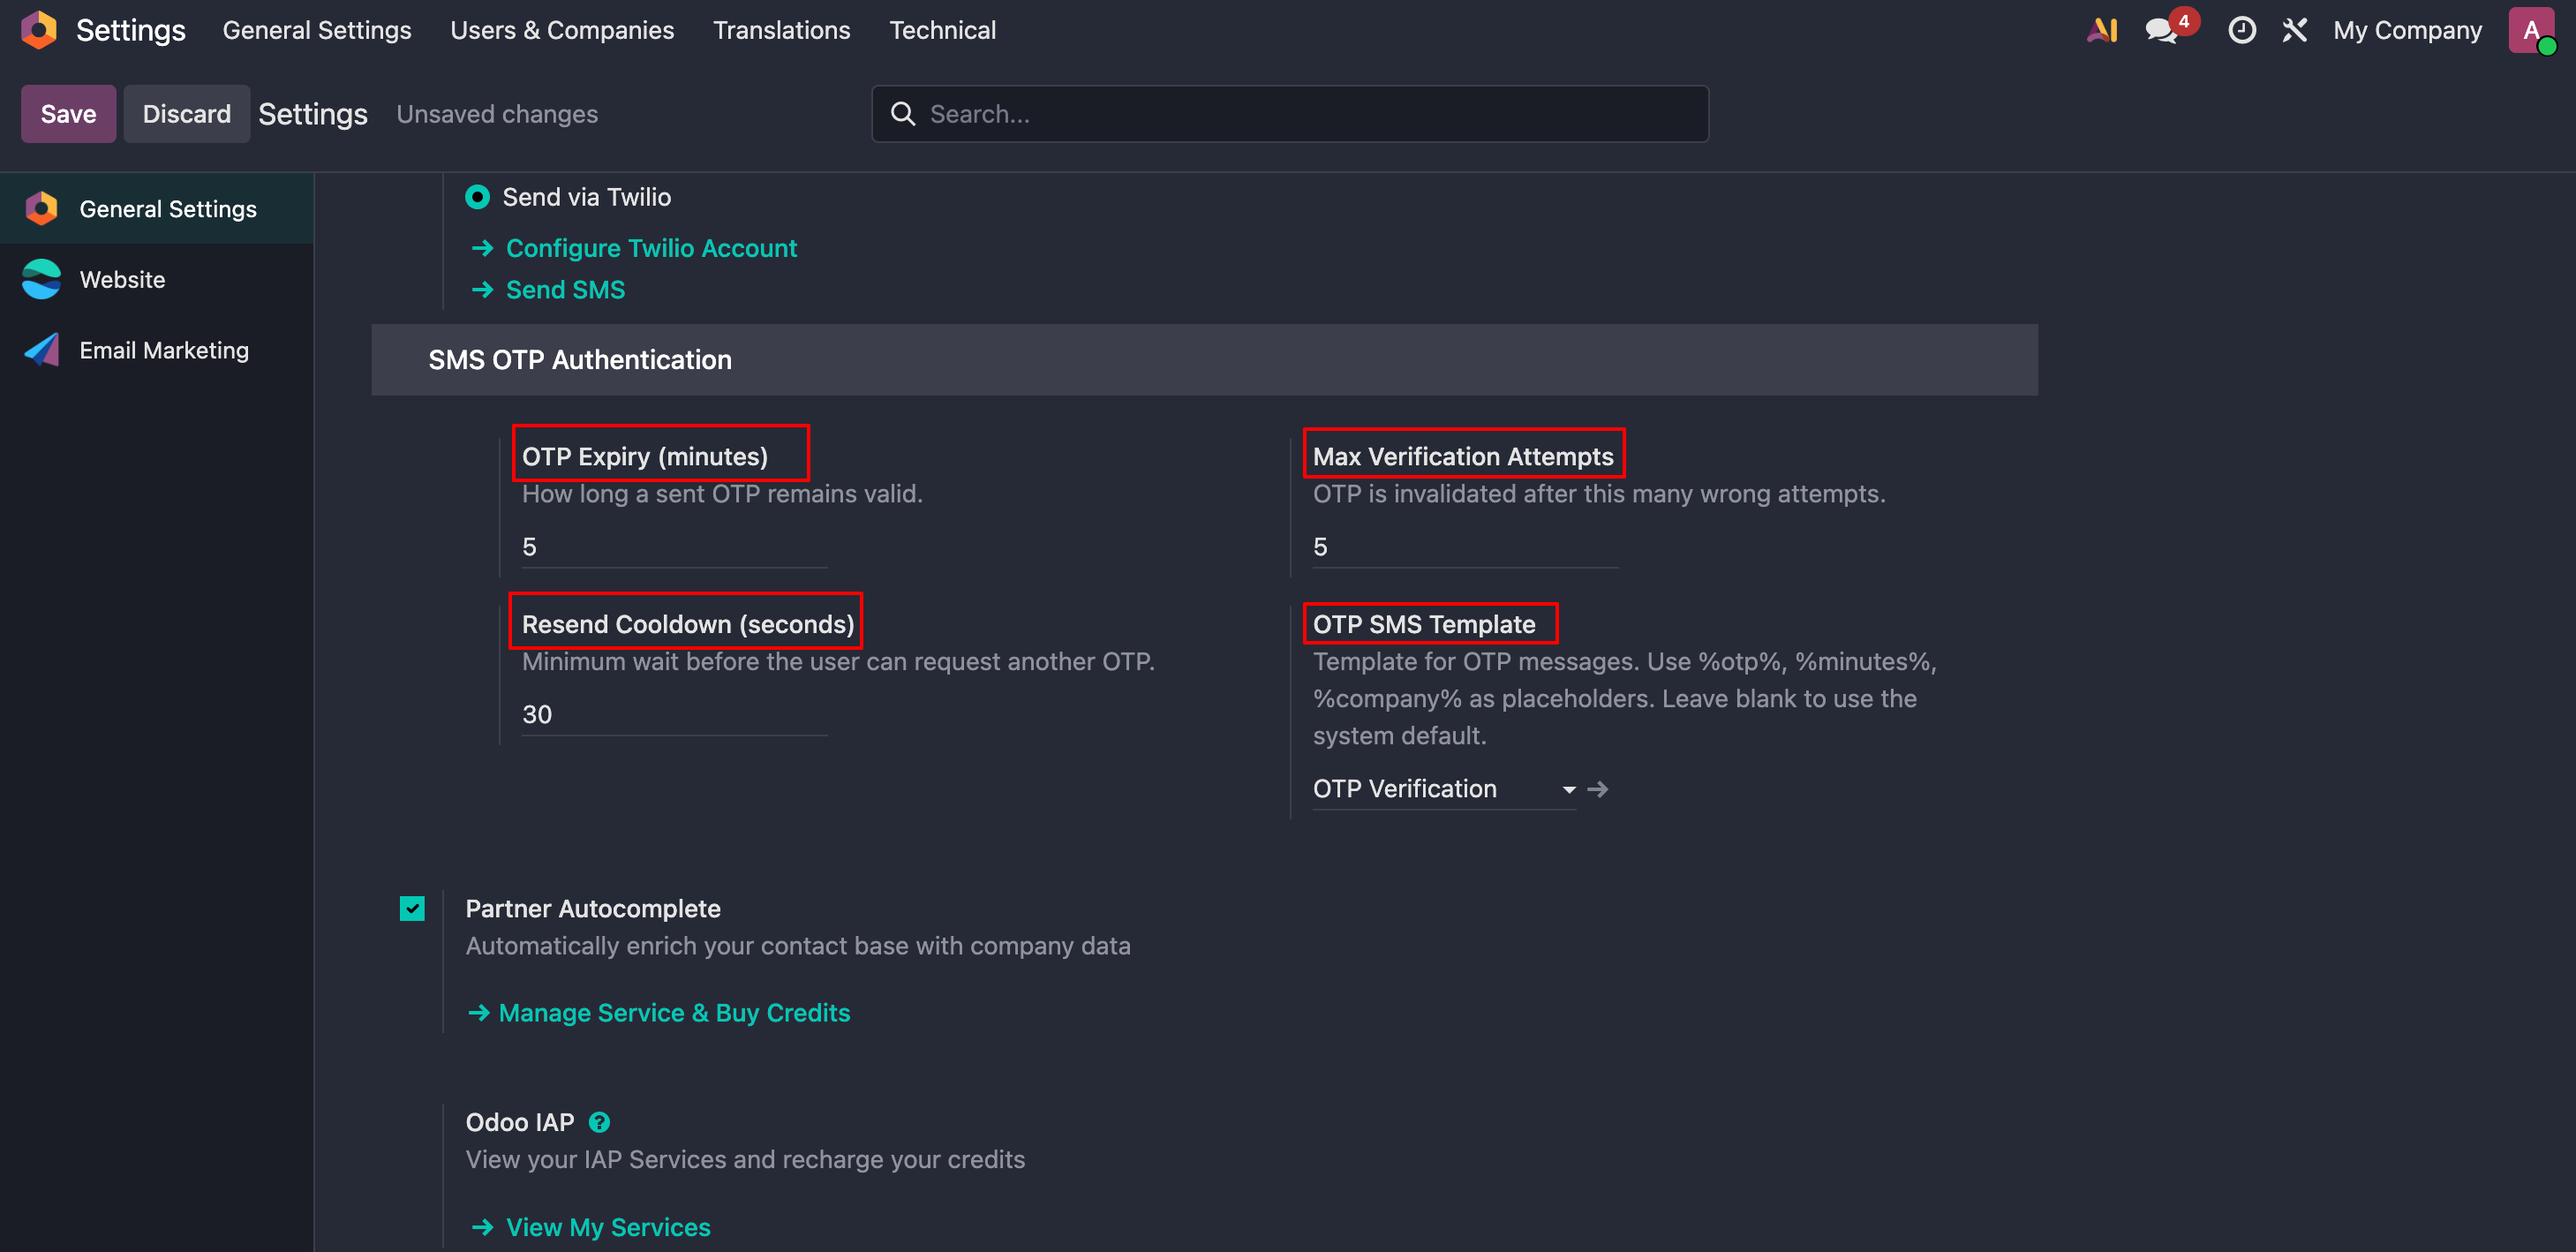Toggle the Partner Autocomplete checkbox

tap(412, 908)
